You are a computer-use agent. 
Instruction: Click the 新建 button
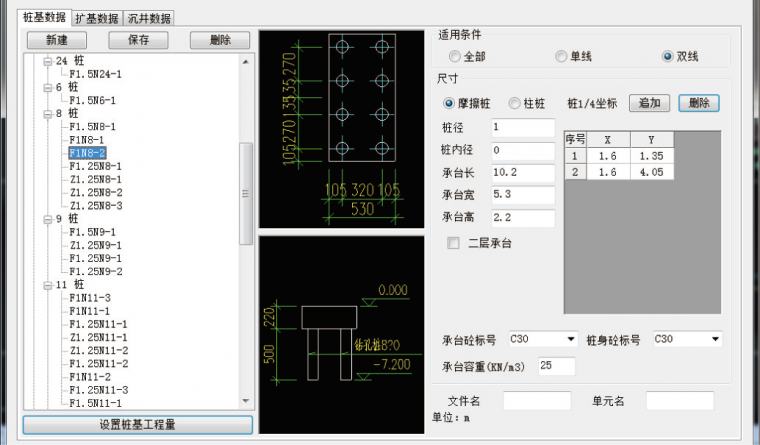(57, 40)
